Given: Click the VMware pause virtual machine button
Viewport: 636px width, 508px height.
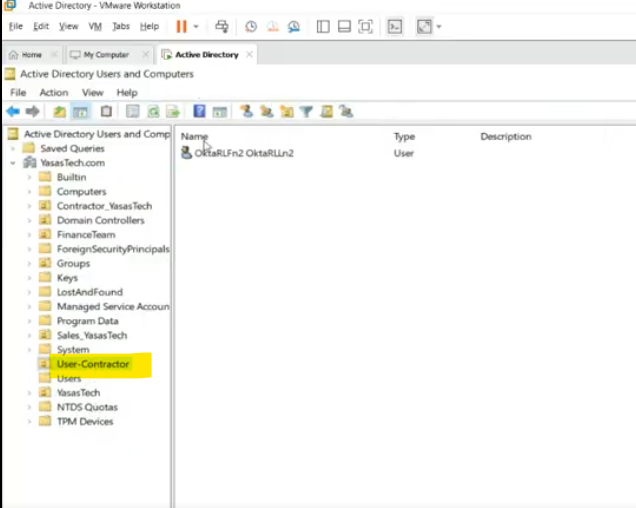Looking at the screenshot, I should (181, 26).
